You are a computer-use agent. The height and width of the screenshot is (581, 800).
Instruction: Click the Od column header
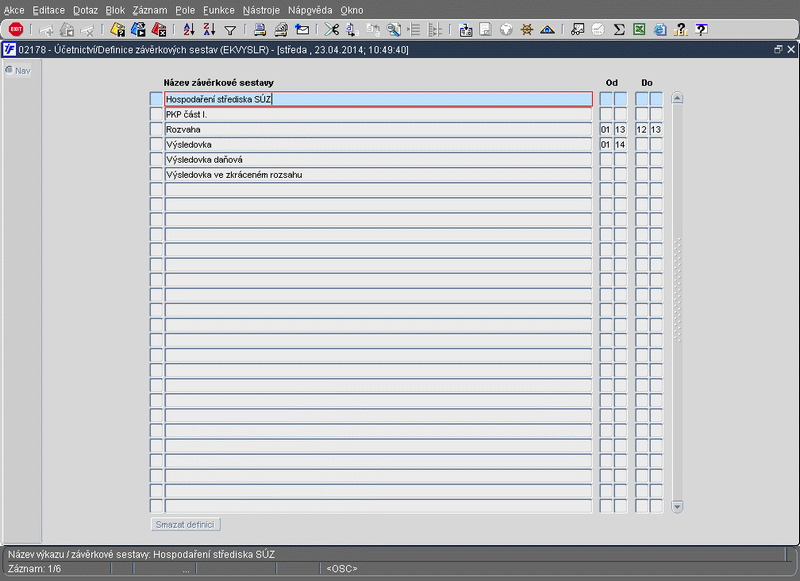tap(612, 83)
